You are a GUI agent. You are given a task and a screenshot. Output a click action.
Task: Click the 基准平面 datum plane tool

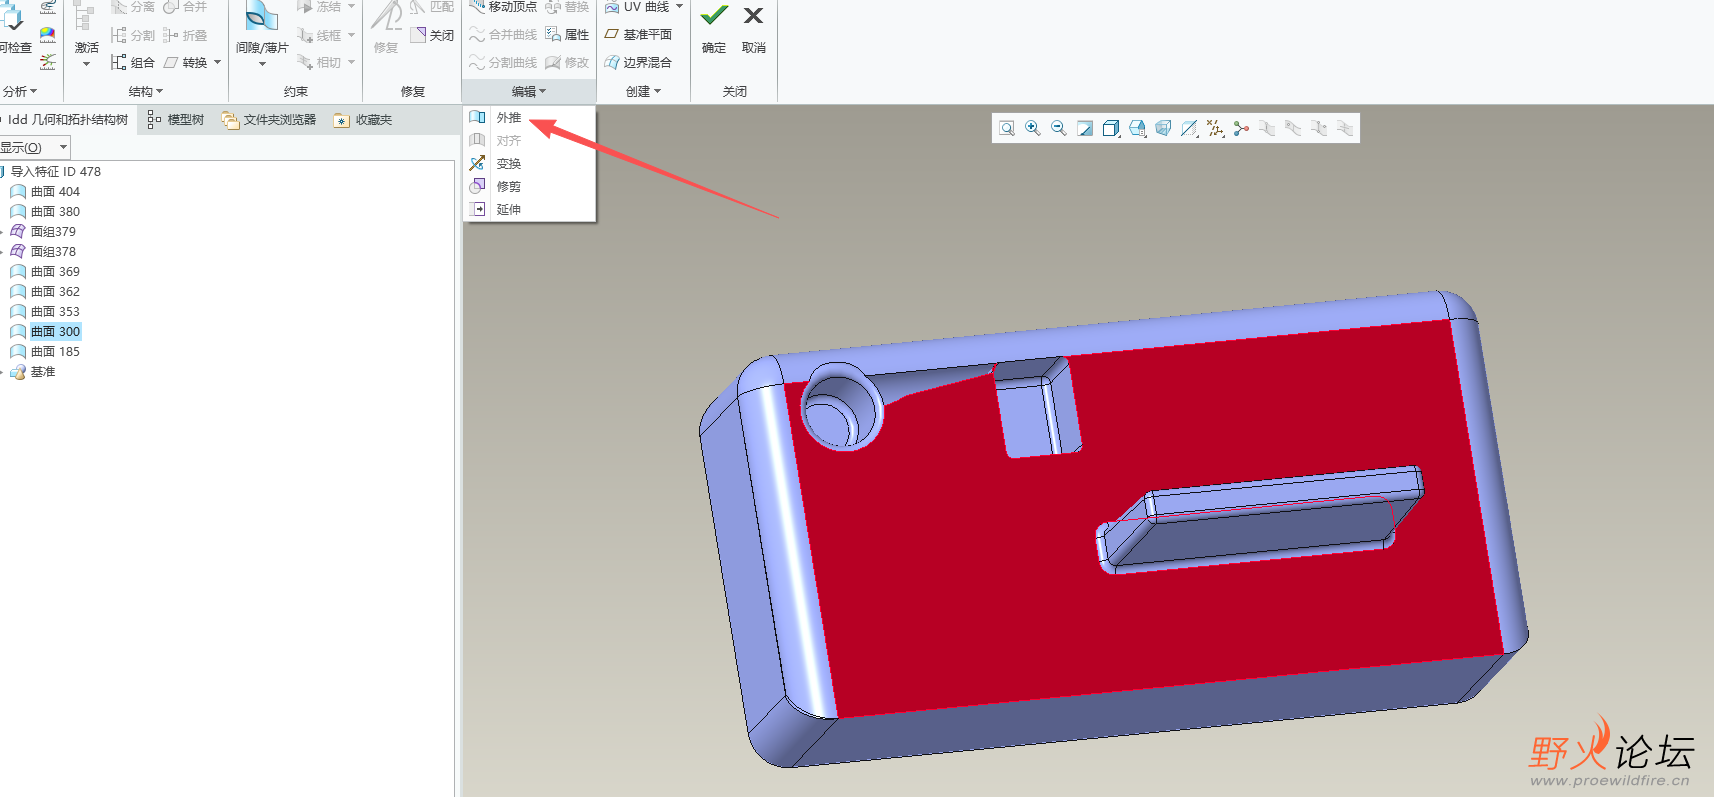(638, 34)
